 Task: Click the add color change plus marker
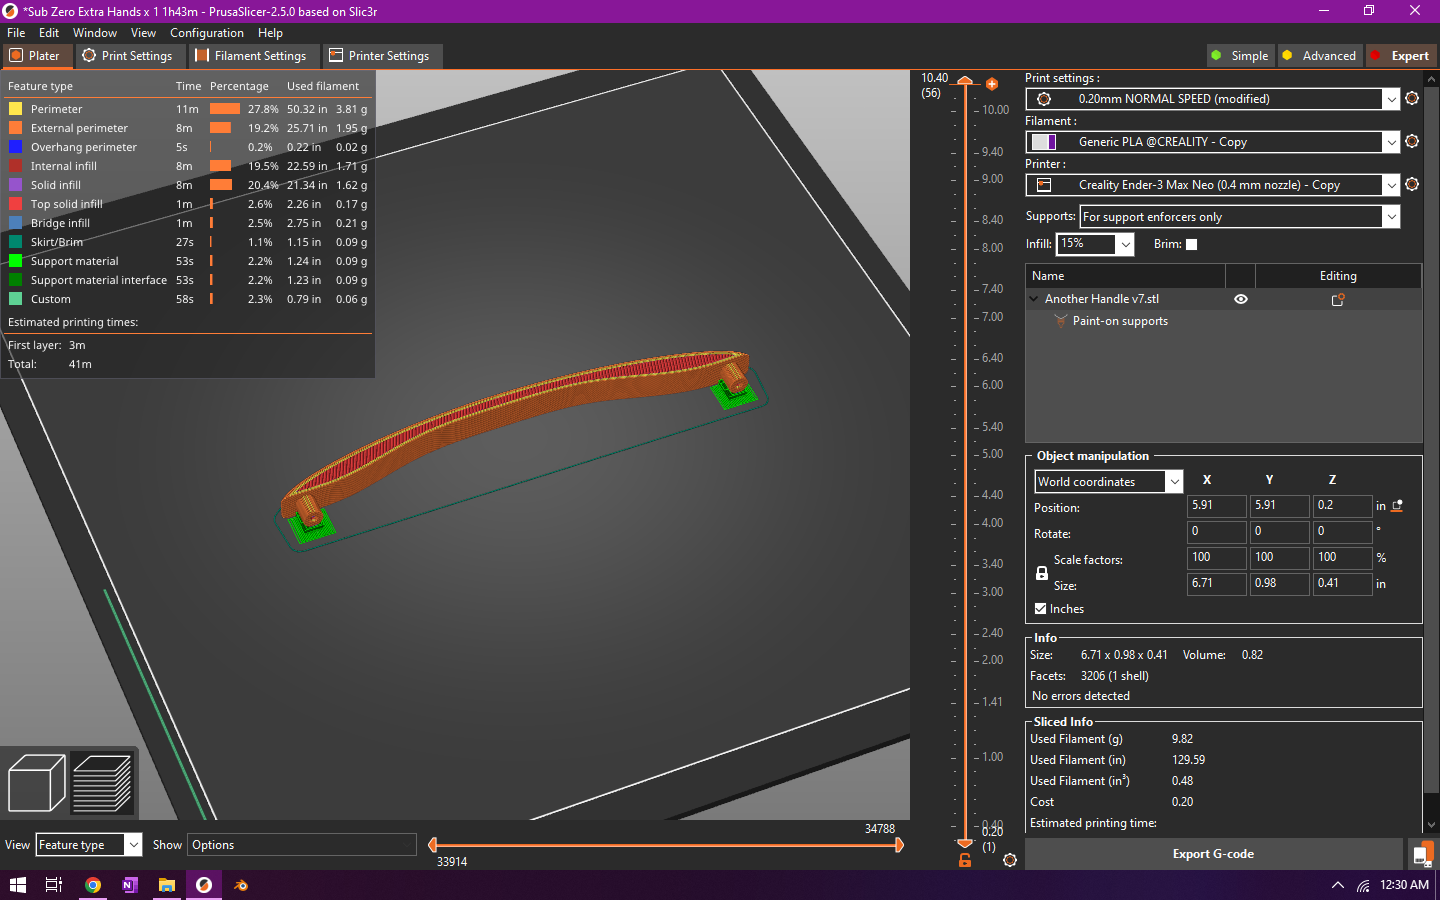coord(992,84)
